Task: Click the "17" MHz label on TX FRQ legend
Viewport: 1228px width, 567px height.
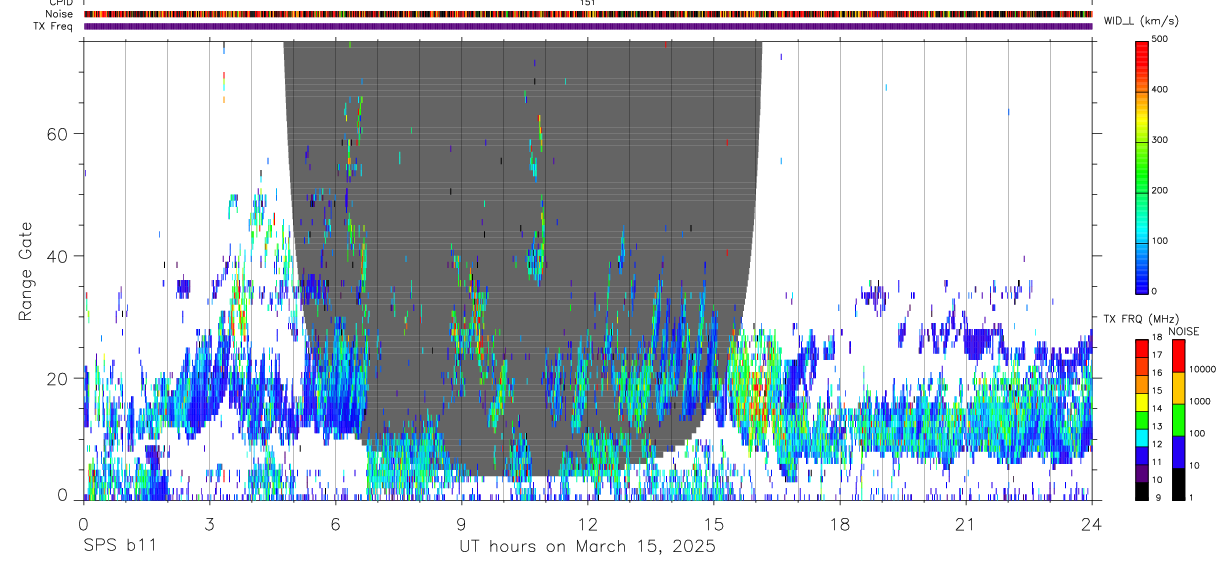Action: (1157, 355)
